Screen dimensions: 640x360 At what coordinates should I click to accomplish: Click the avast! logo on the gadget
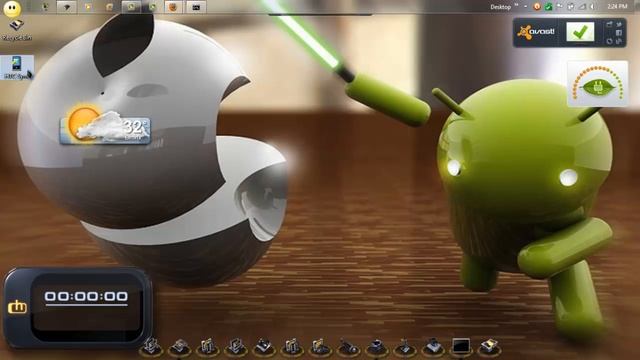536,32
